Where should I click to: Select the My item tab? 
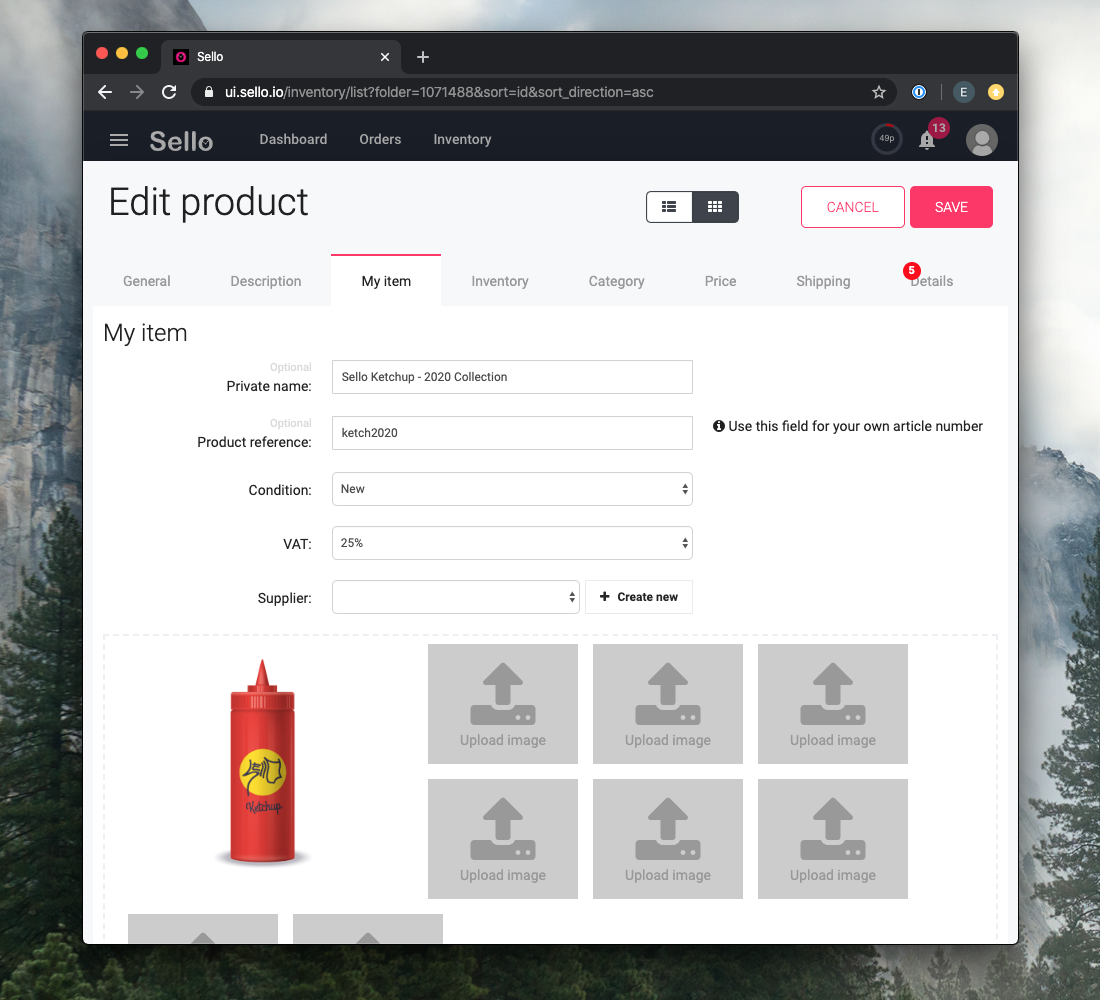386,281
